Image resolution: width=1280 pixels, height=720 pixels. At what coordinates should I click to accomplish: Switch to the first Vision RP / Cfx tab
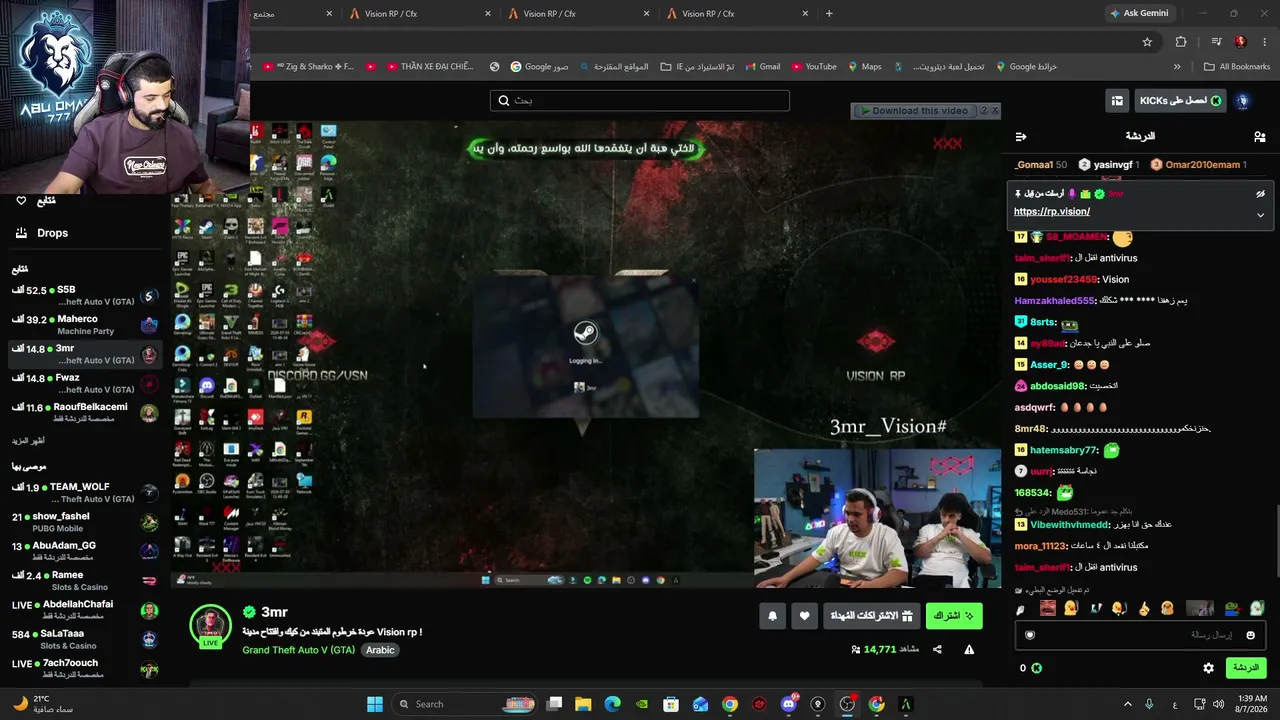[421, 14]
